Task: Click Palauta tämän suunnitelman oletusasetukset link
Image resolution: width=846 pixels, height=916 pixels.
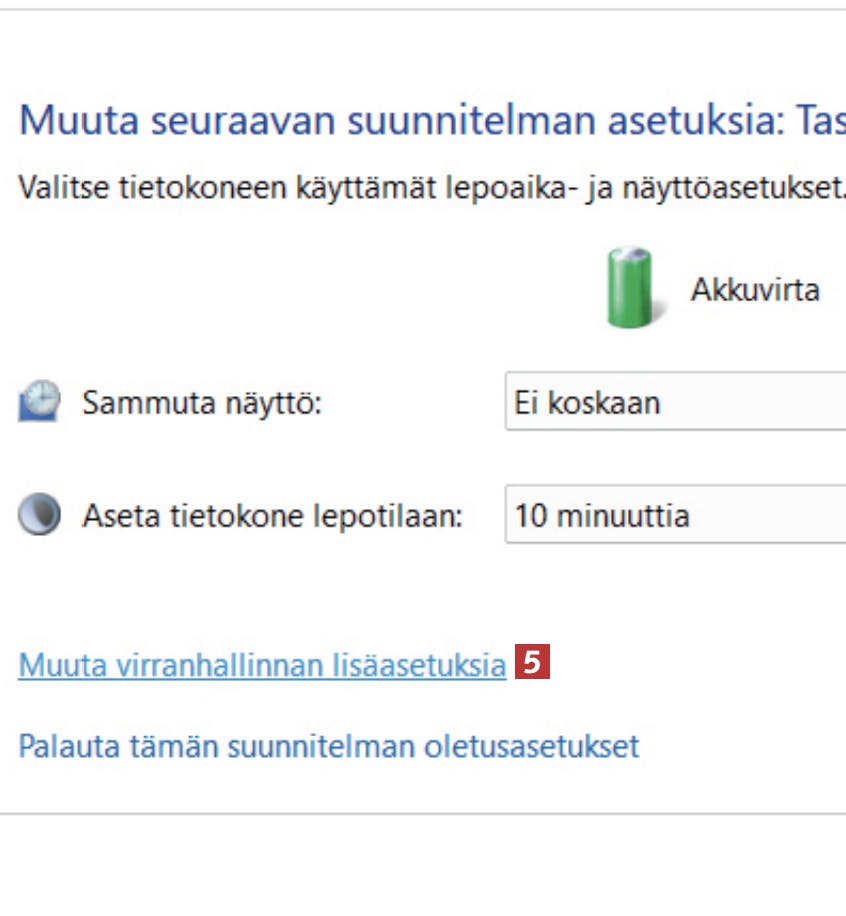Action: [x=328, y=746]
